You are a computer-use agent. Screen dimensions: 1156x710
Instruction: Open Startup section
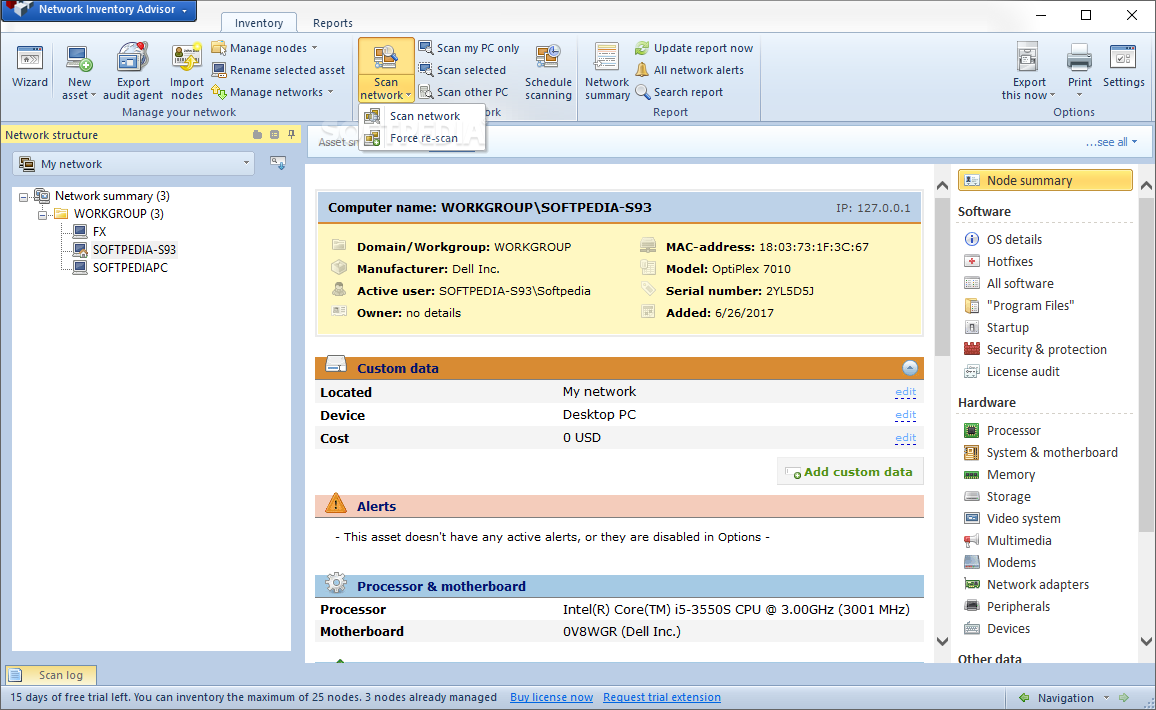(x=1007, y=328)
